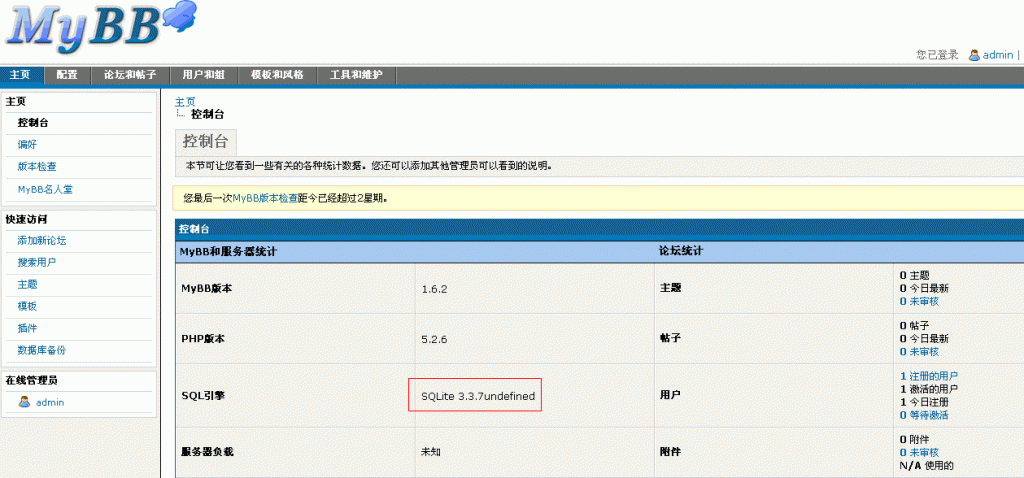Screen dimensions: 1024x478
Task: Click 0 等待激活 link
Action: 923,415
